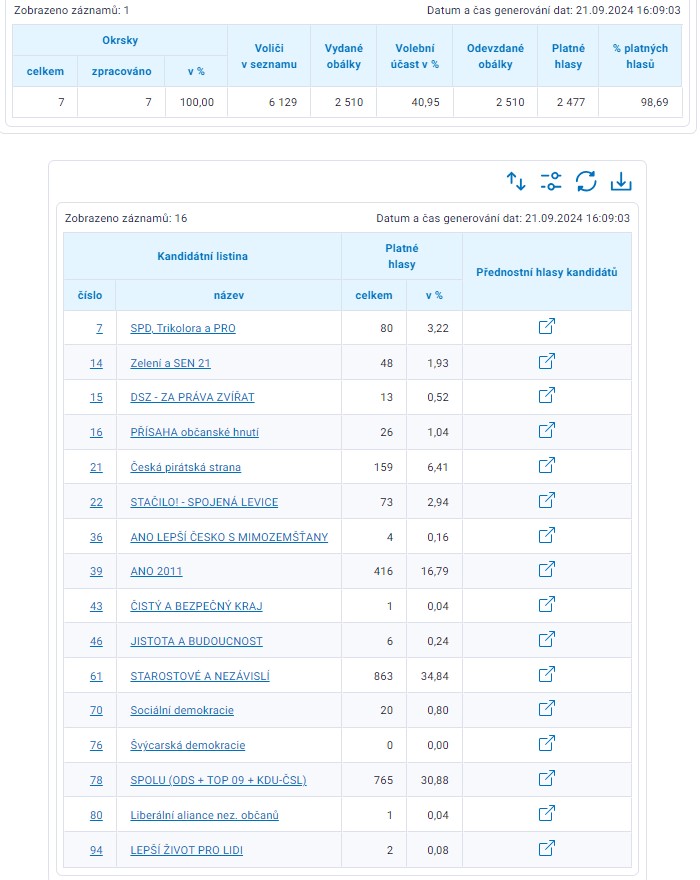
Task: Click list number 21 link
Action: (x=96, y=467)
